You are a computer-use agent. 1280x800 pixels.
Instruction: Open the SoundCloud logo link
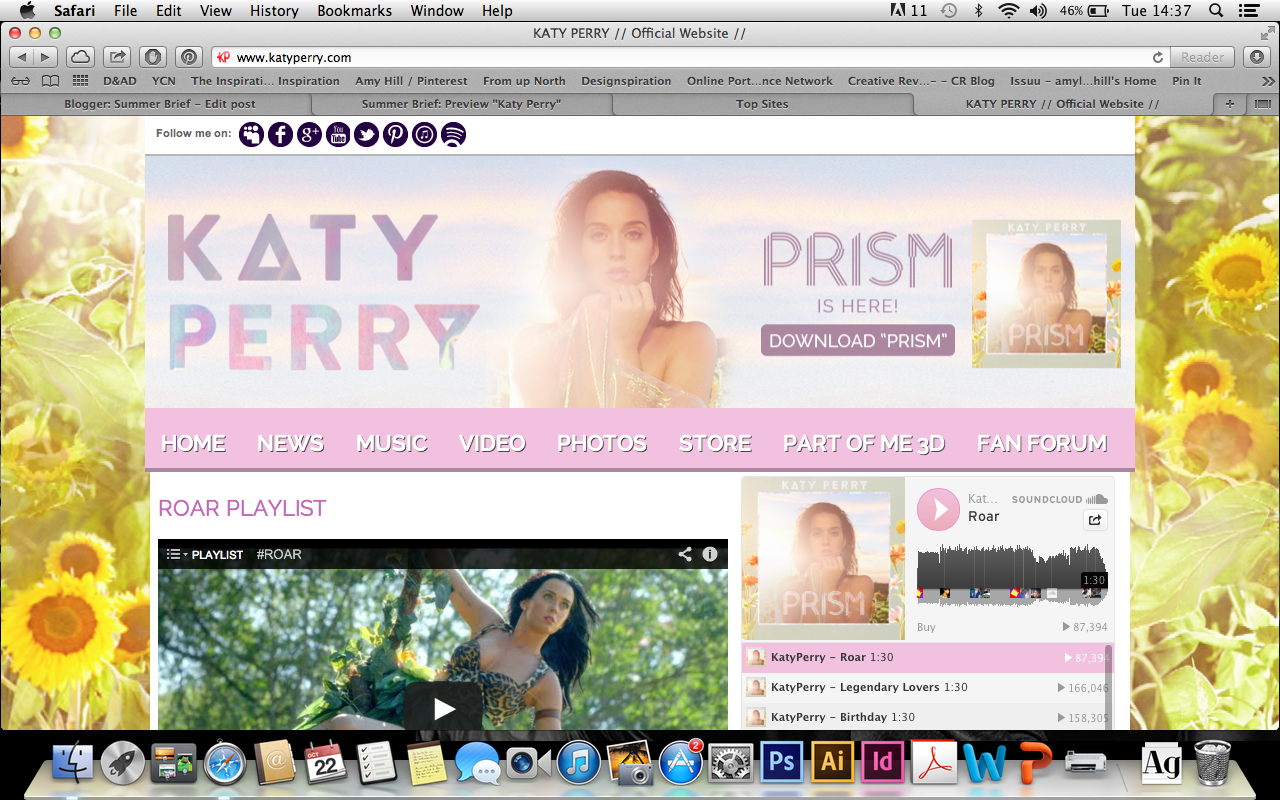tap(1060, 499)
